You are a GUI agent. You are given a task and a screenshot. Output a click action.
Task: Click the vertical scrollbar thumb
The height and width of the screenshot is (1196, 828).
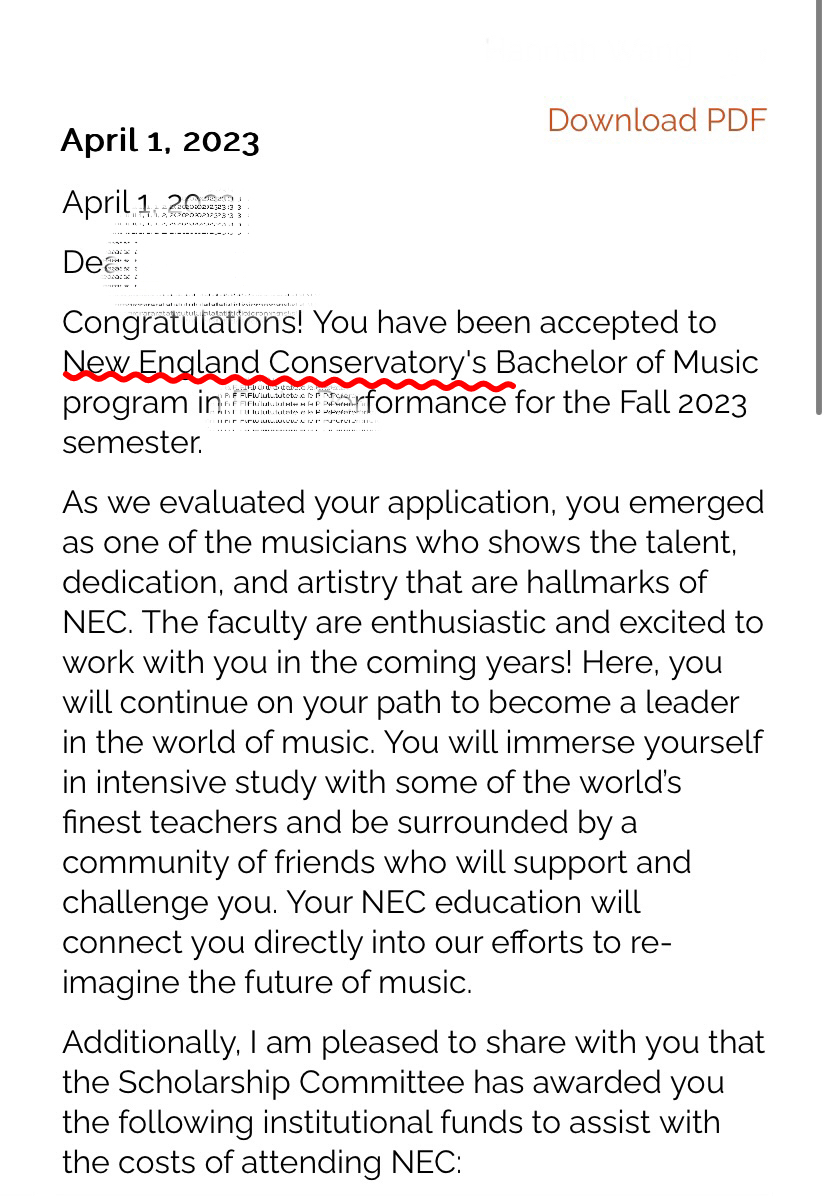click(819, 207)
